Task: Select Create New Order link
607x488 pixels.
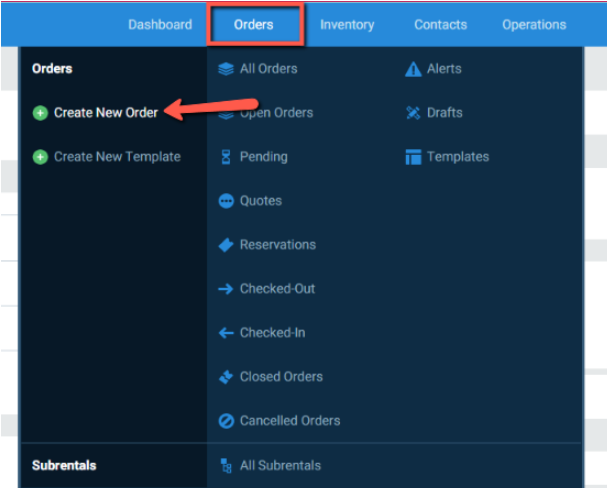Action: click(106, 113)
